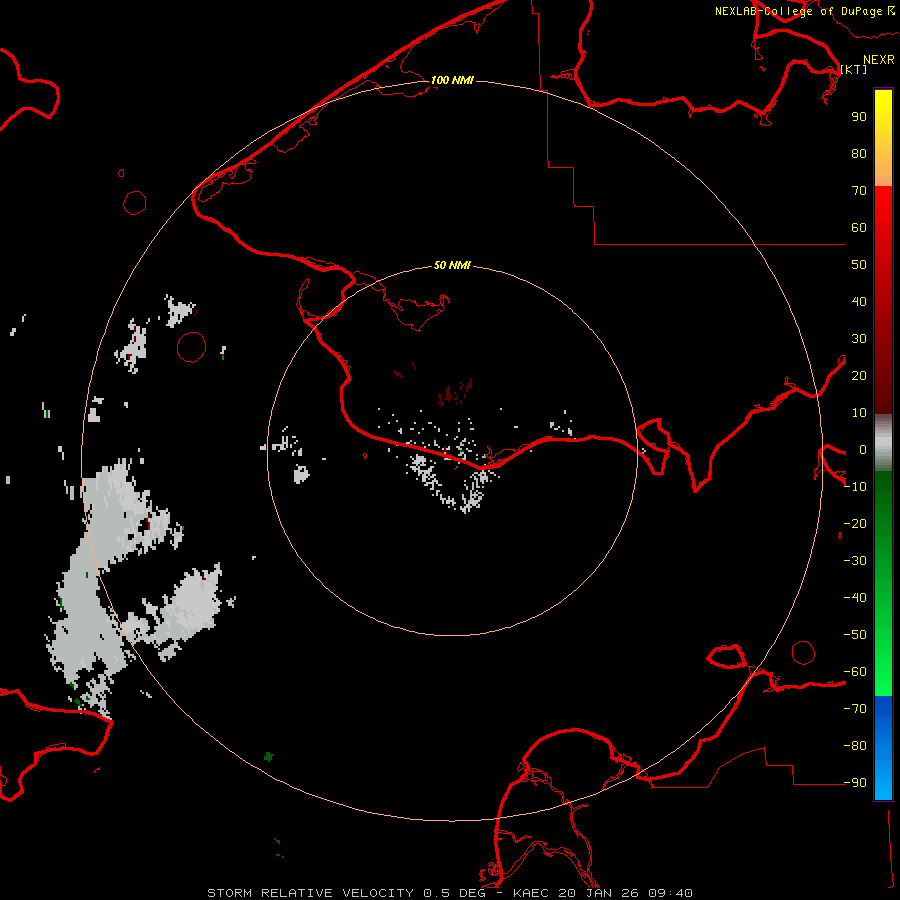
Task: Click the "50 NMI" range ring label
Action: click(452, 265)
